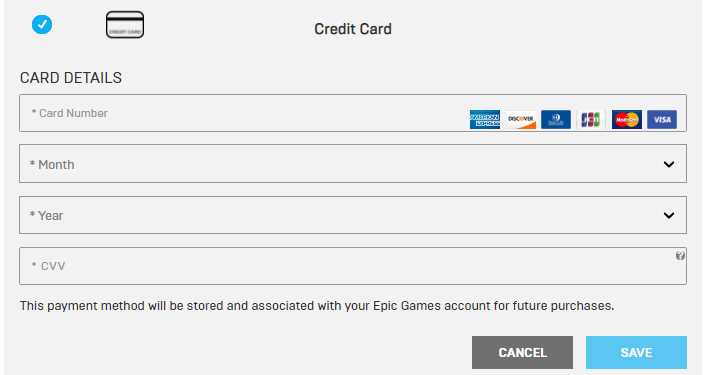Click the Visa card logo

point(662,119)
